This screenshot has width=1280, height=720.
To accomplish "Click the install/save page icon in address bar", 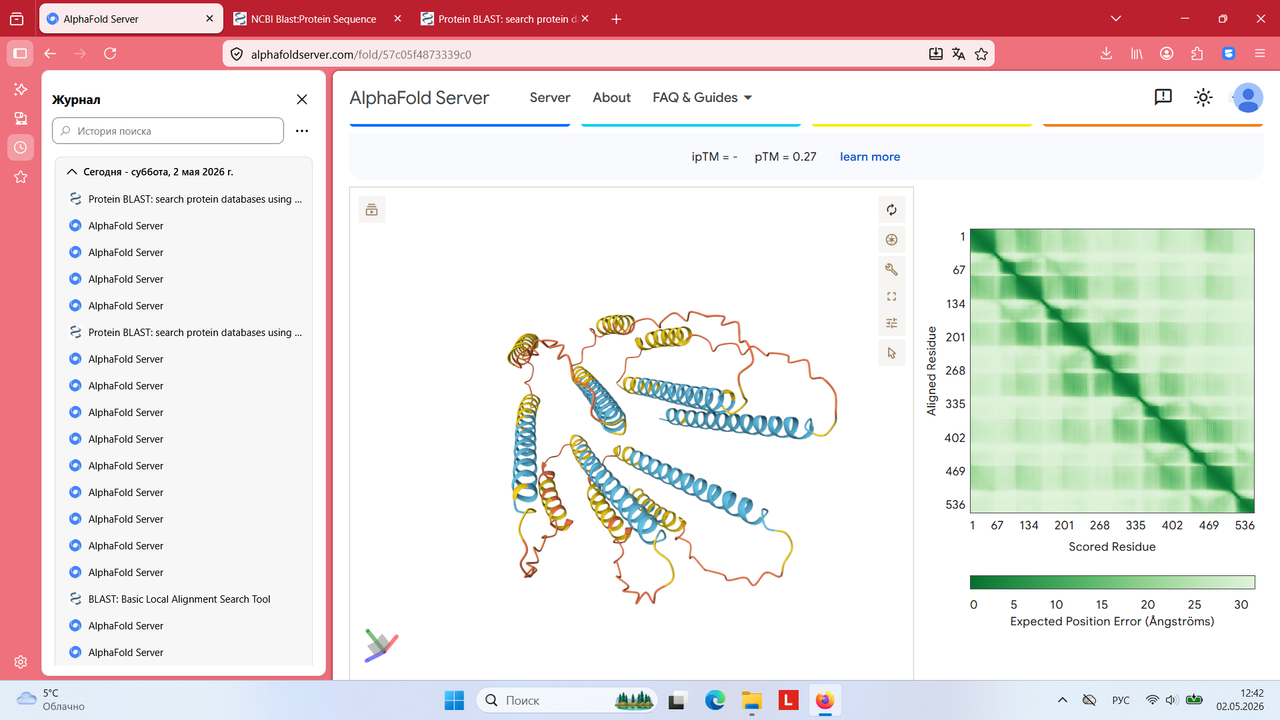I will 936,54.
